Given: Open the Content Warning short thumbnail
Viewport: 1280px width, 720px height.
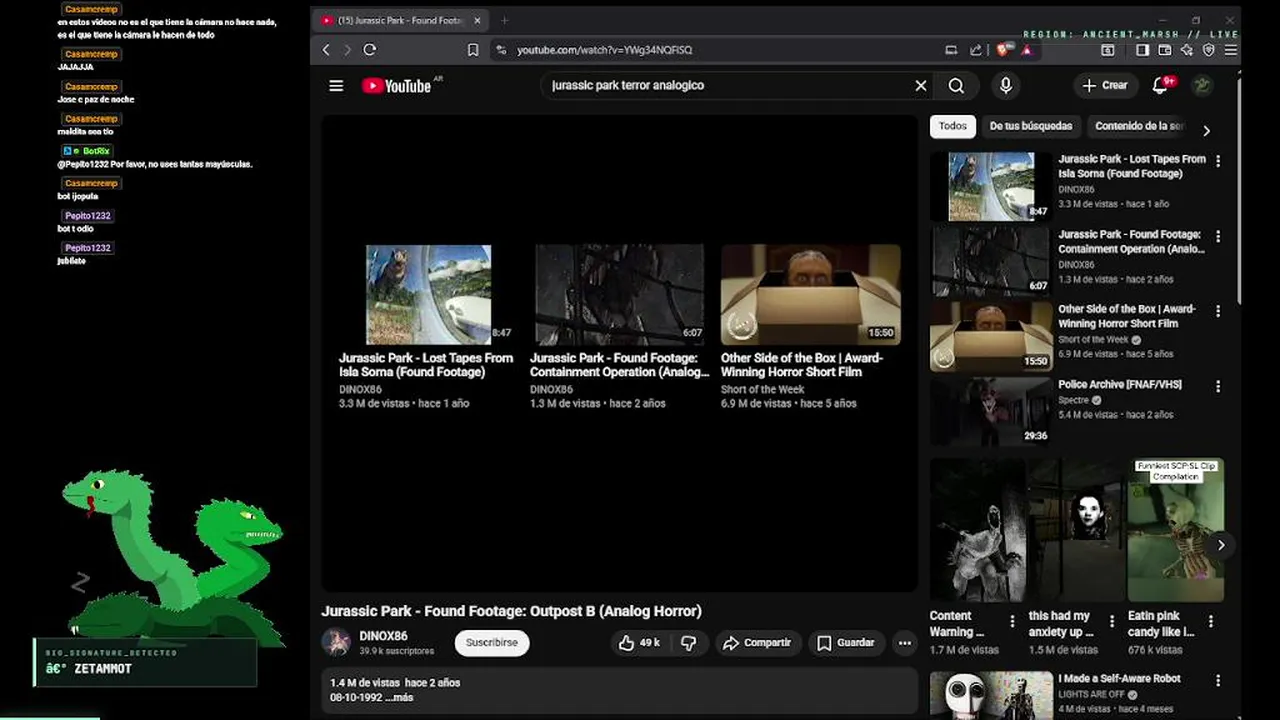Looking at the screenshot, I should [x=977, y=530].
